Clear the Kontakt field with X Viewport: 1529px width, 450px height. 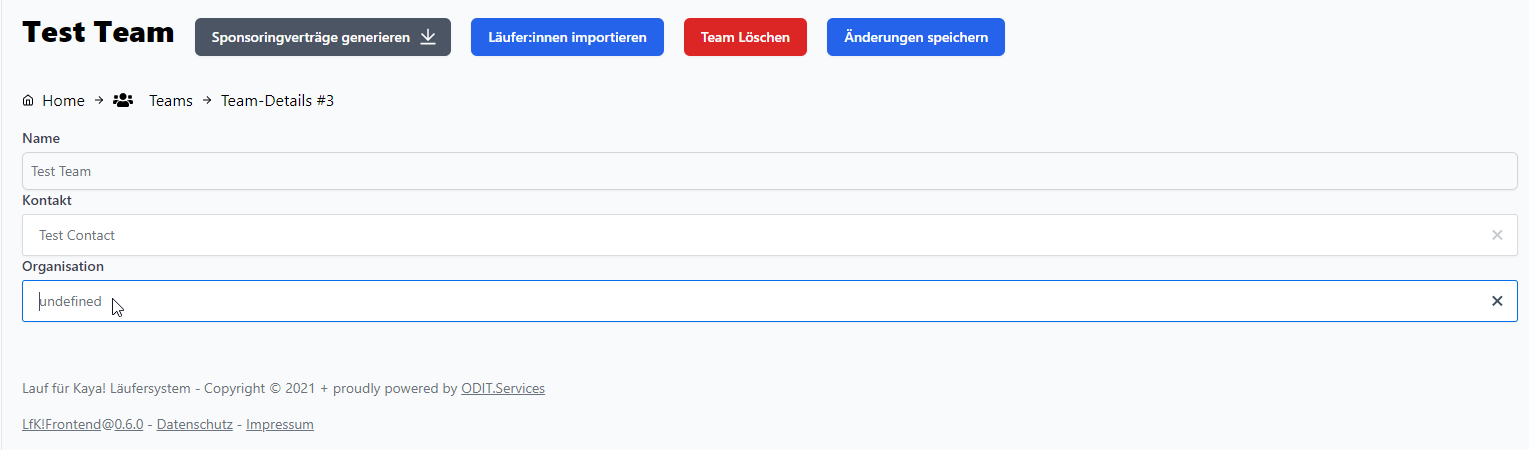1497,235
